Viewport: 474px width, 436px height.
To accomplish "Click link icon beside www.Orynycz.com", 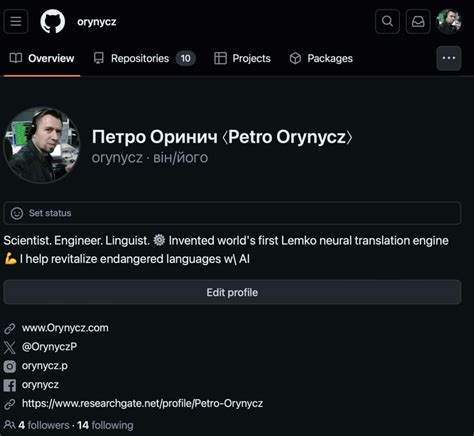I will pos(10,329).
